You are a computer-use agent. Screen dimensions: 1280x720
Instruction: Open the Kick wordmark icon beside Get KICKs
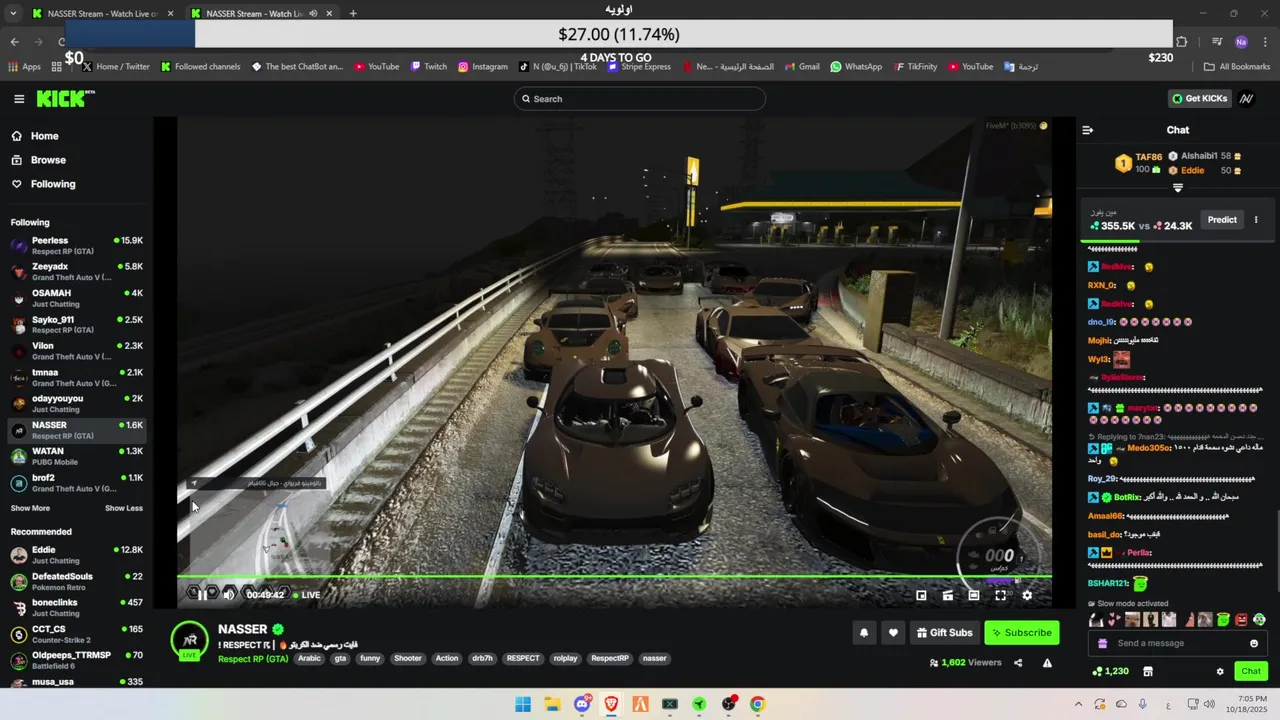[1246, 99]
